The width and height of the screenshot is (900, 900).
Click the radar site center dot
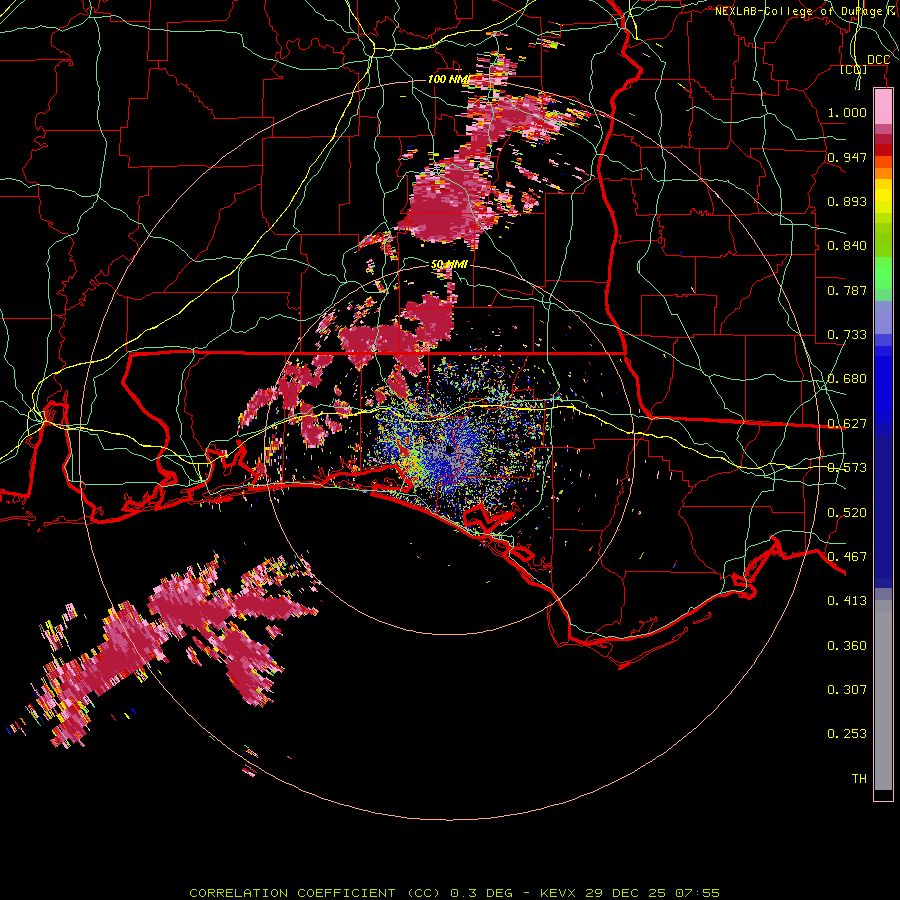(449, 449)
